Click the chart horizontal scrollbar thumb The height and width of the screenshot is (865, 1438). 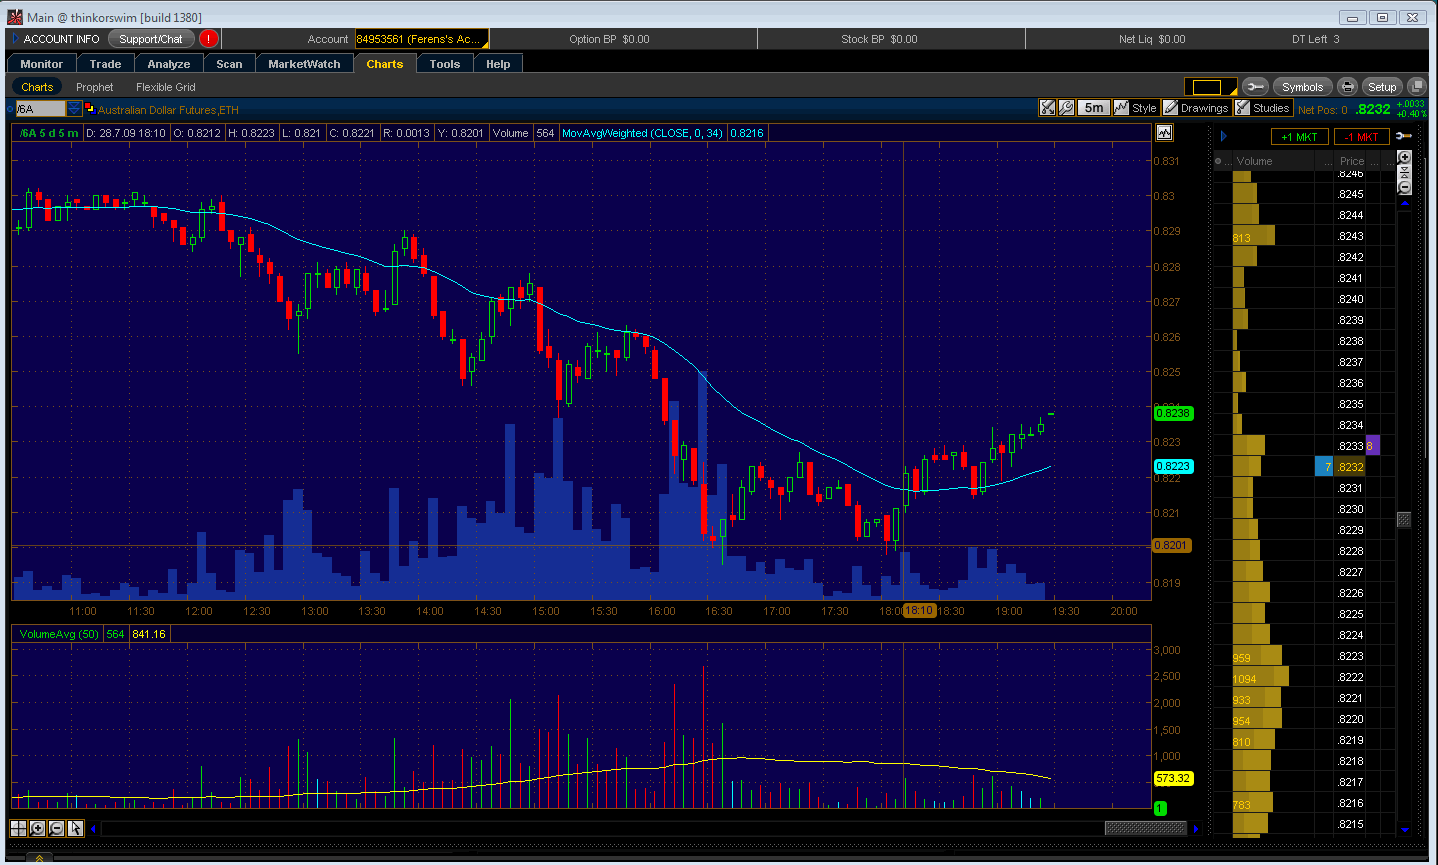[1145, 828]
